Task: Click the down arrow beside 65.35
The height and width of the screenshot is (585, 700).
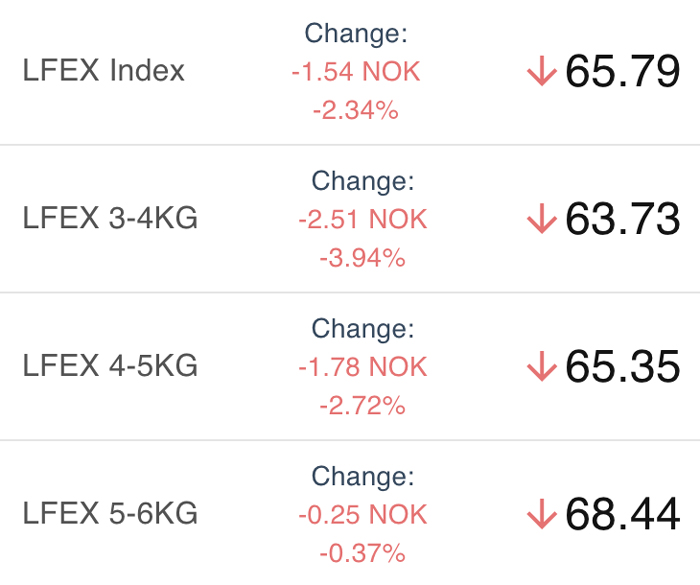Action: [x=542, y=366]
